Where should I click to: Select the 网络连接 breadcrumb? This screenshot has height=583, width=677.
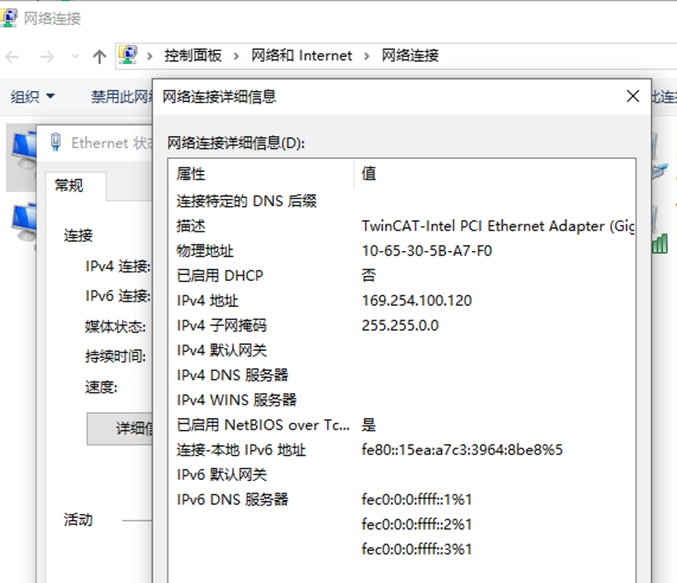click(410, 56)
